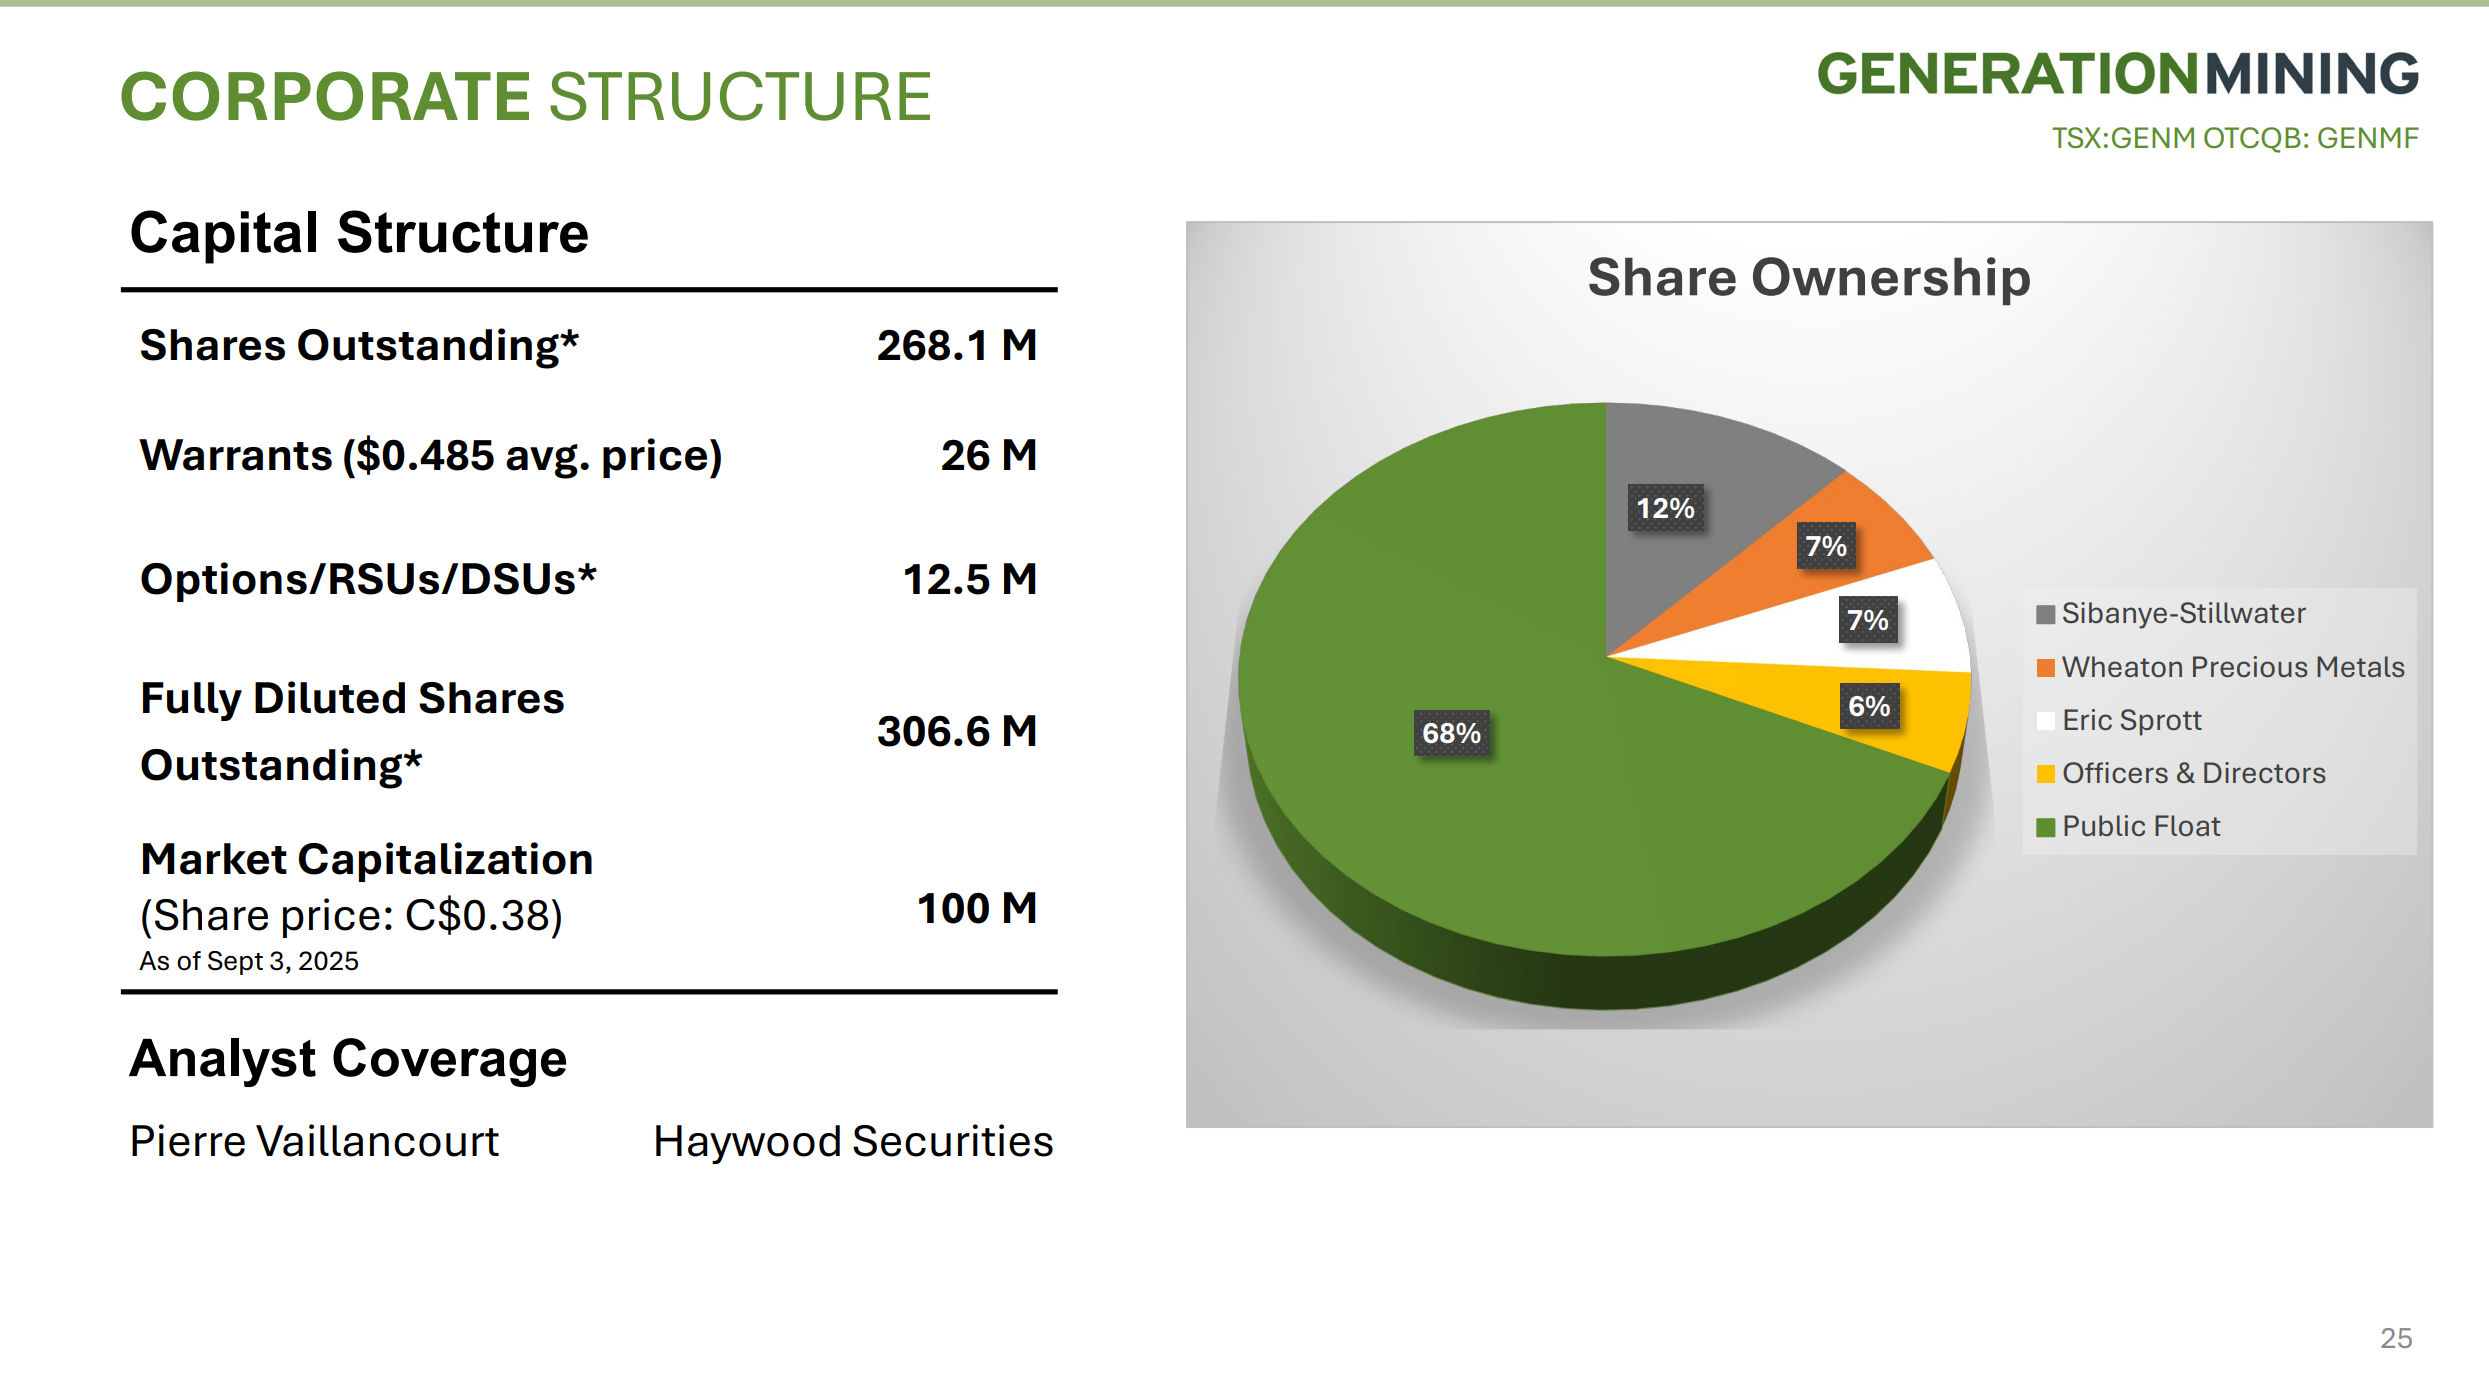Screen dimensions: 2489x1398
Task: Click the 306.6 M fully diluted value
Action: [x=956, y=731]
